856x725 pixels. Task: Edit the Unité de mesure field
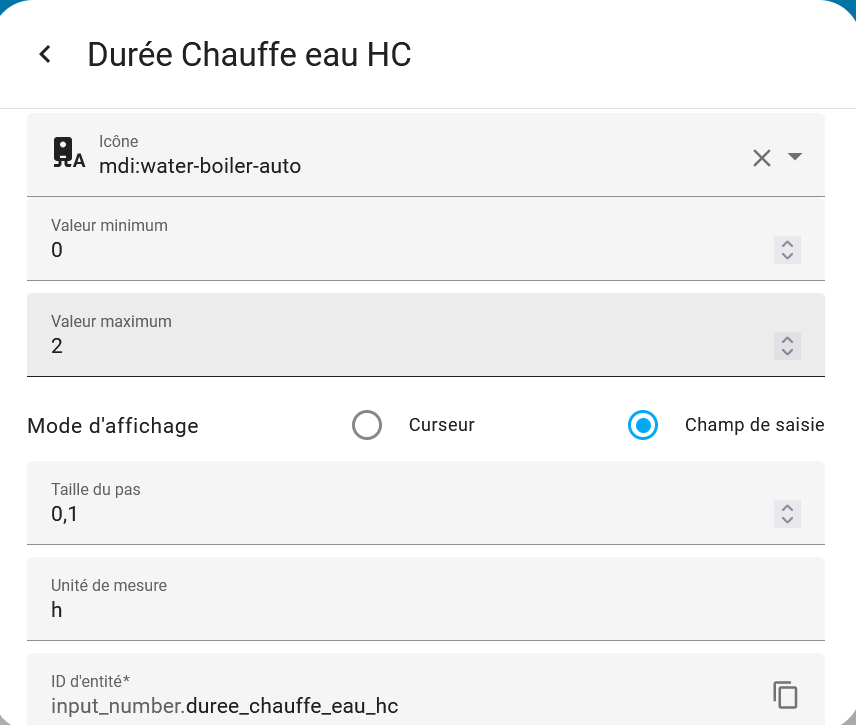pyautogui.click(x=400, y=609)
